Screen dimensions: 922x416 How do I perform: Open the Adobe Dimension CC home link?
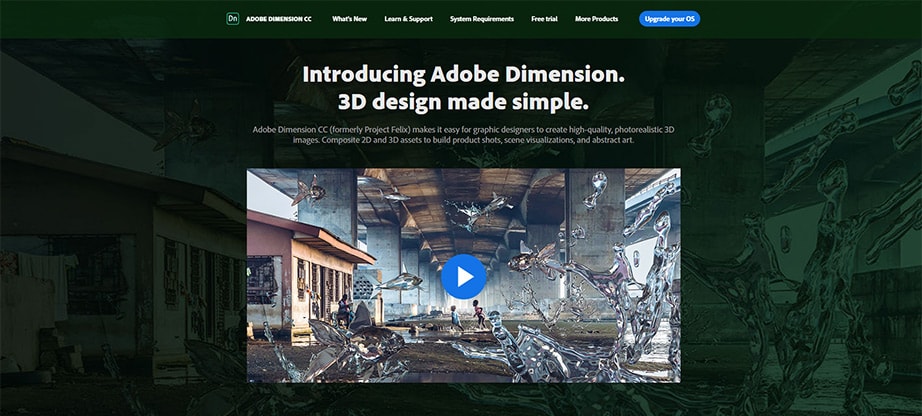pos(279,19)
